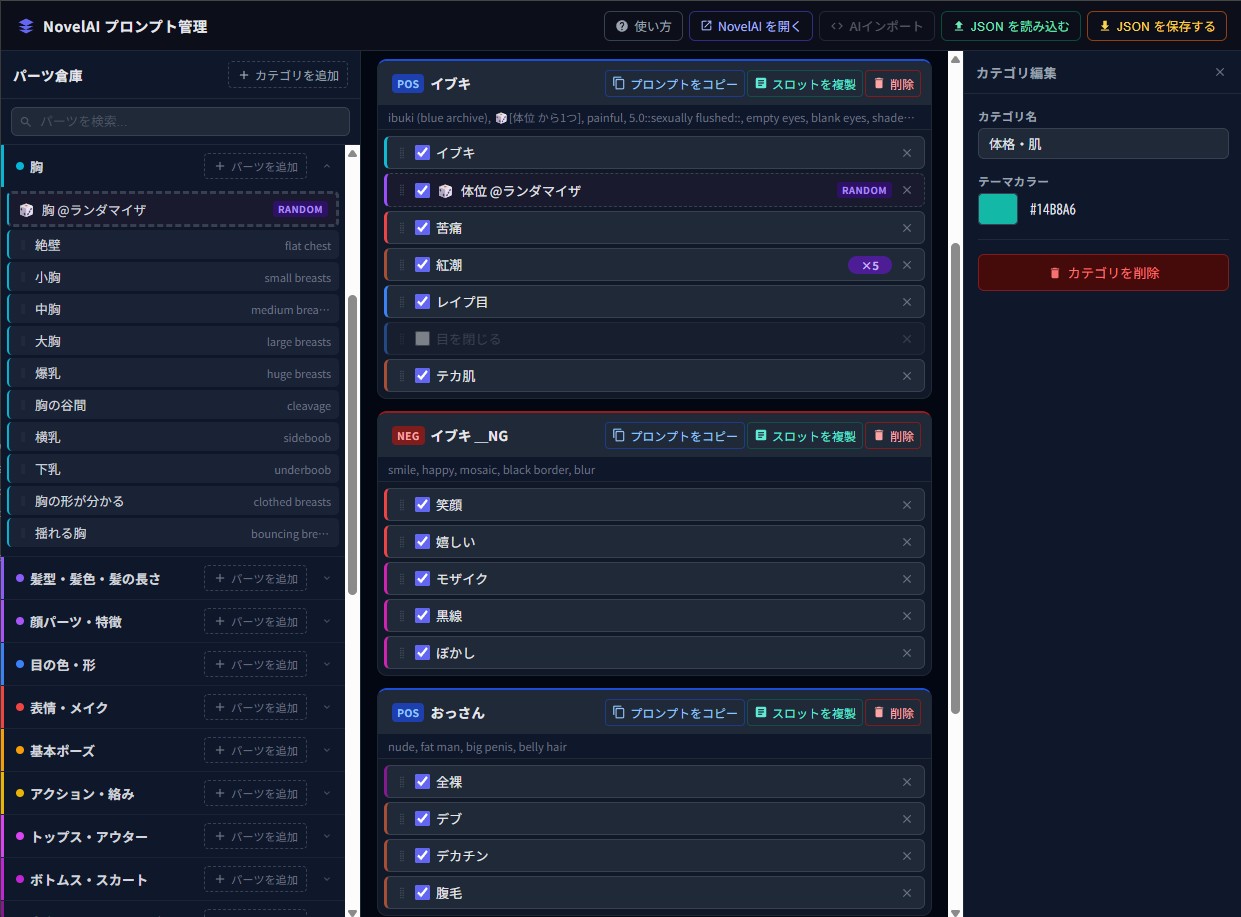Click JSON を保存する button
Screen dimensions: 1241x917
[1156, 26]
